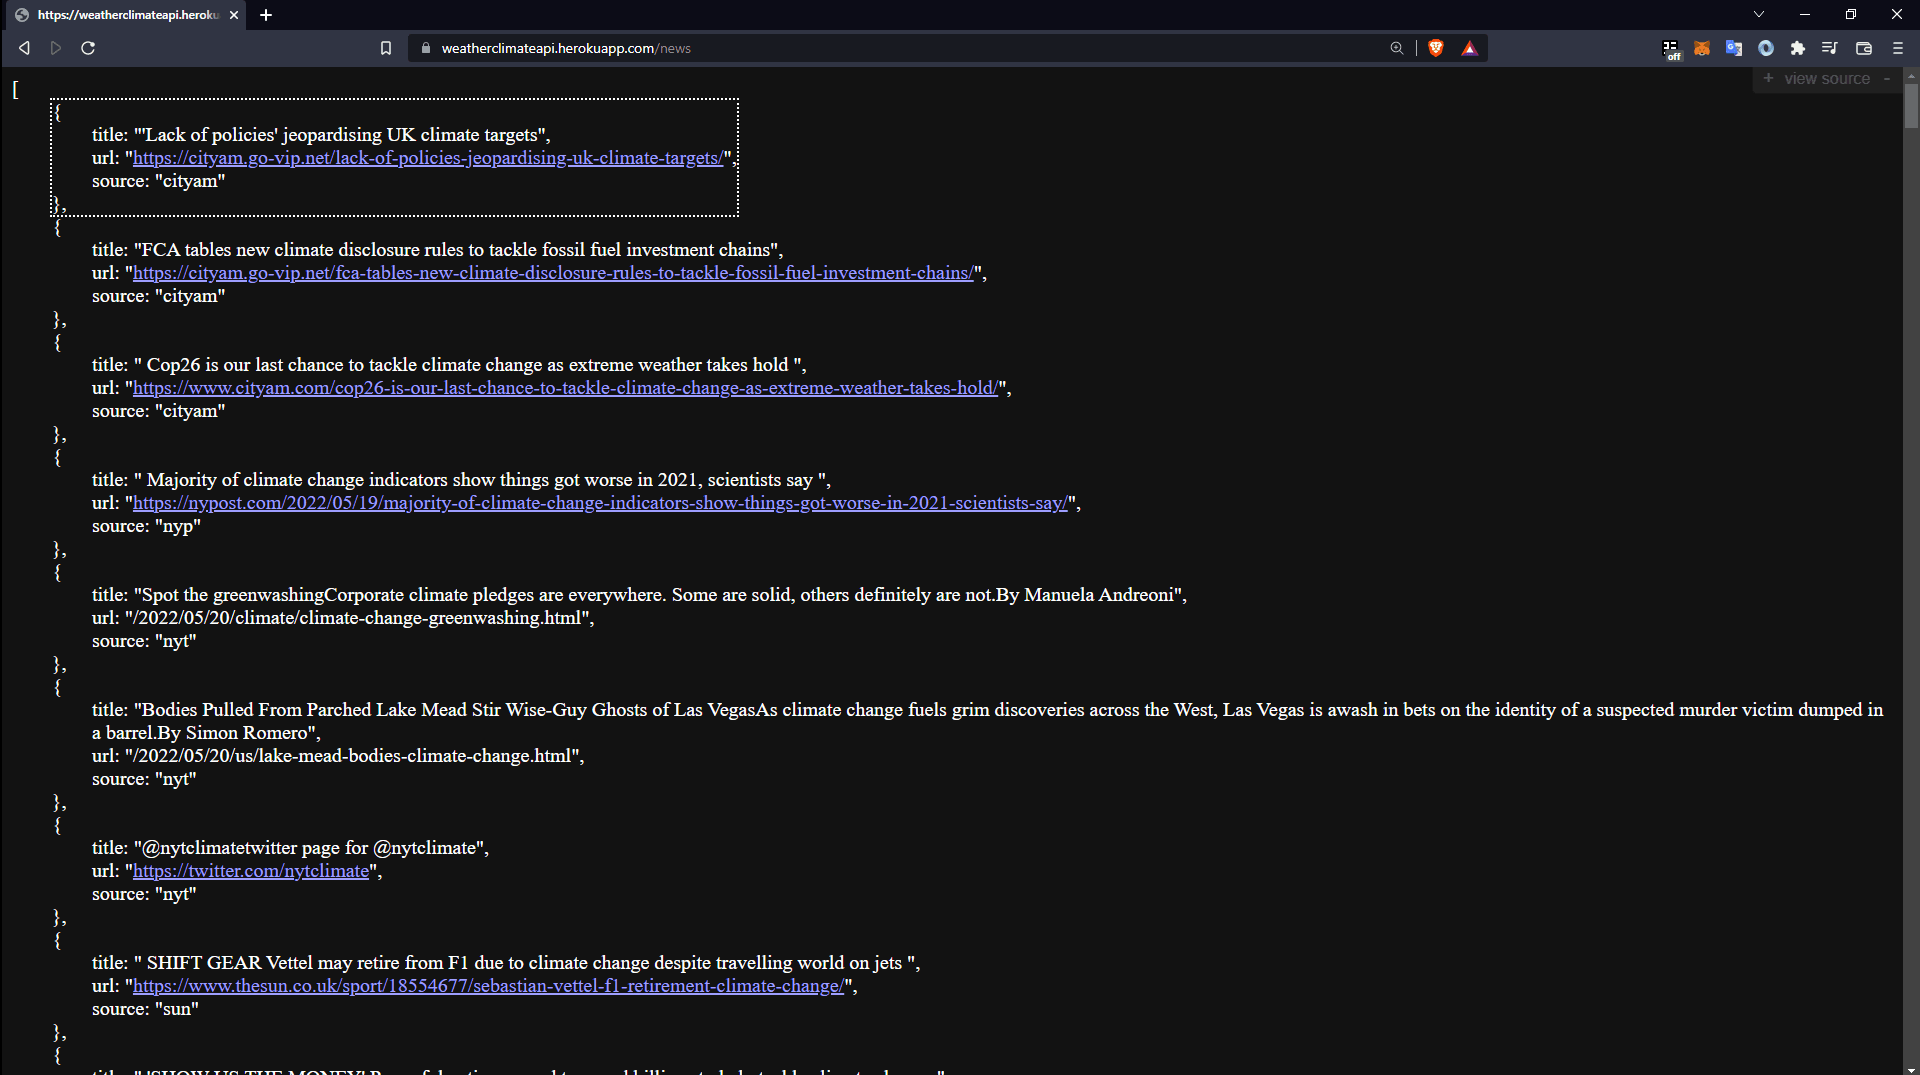Open the blue circle extension icon
The height and width of the screenshot is (1075, 1920).
point(1766,48)
